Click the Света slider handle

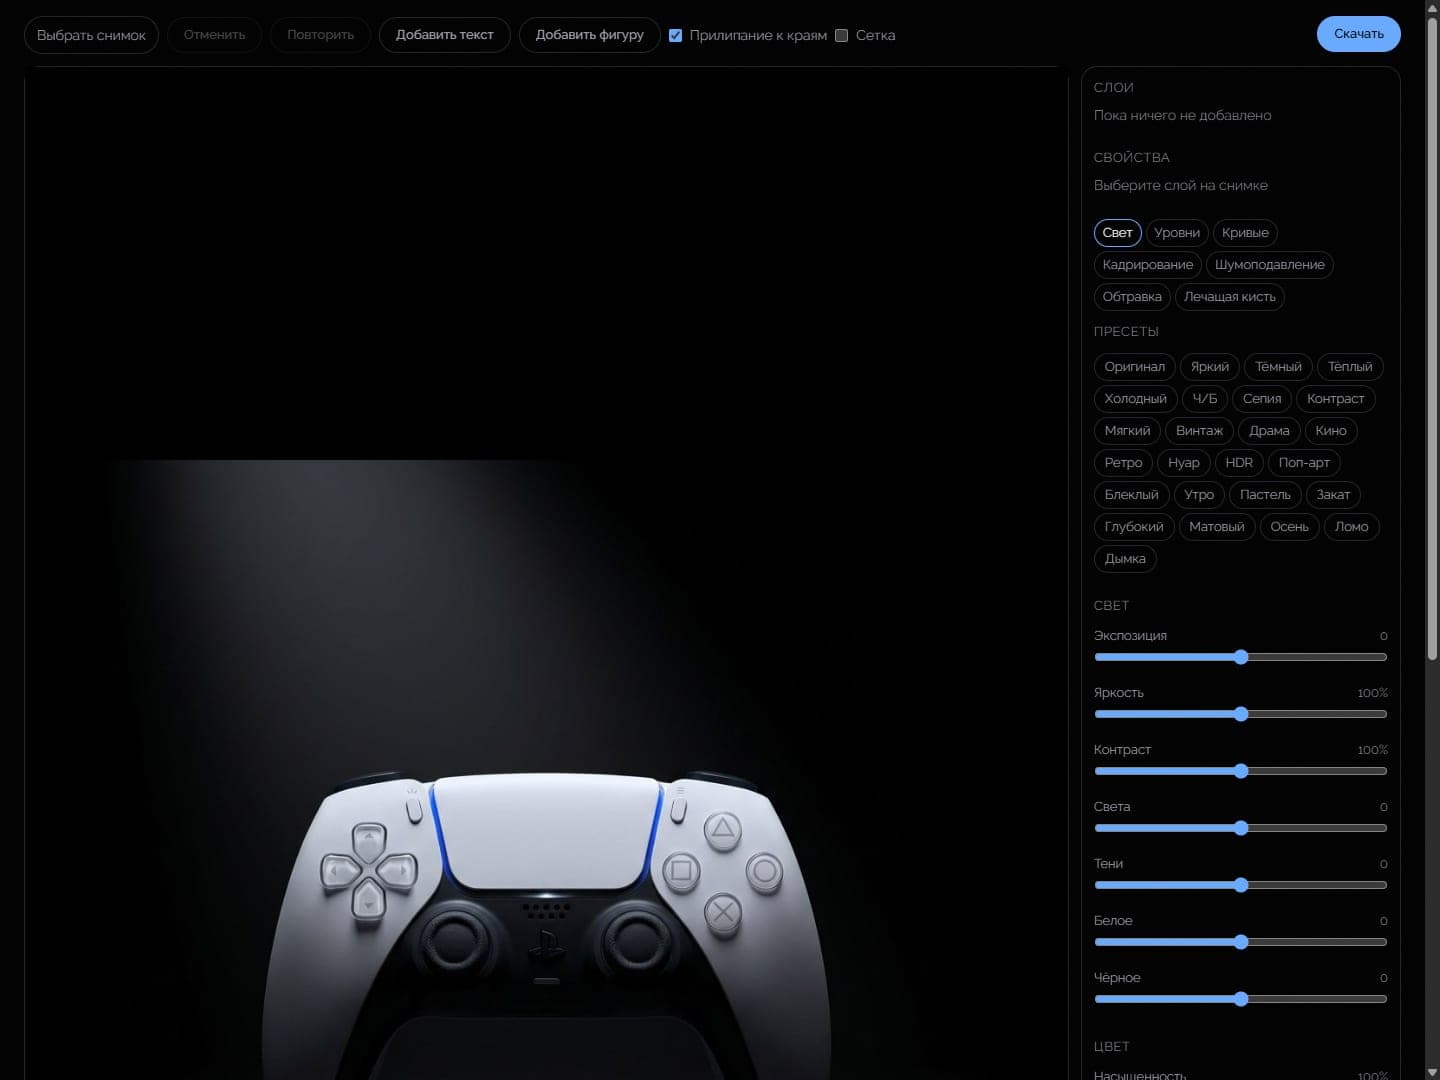point(1241,828)
